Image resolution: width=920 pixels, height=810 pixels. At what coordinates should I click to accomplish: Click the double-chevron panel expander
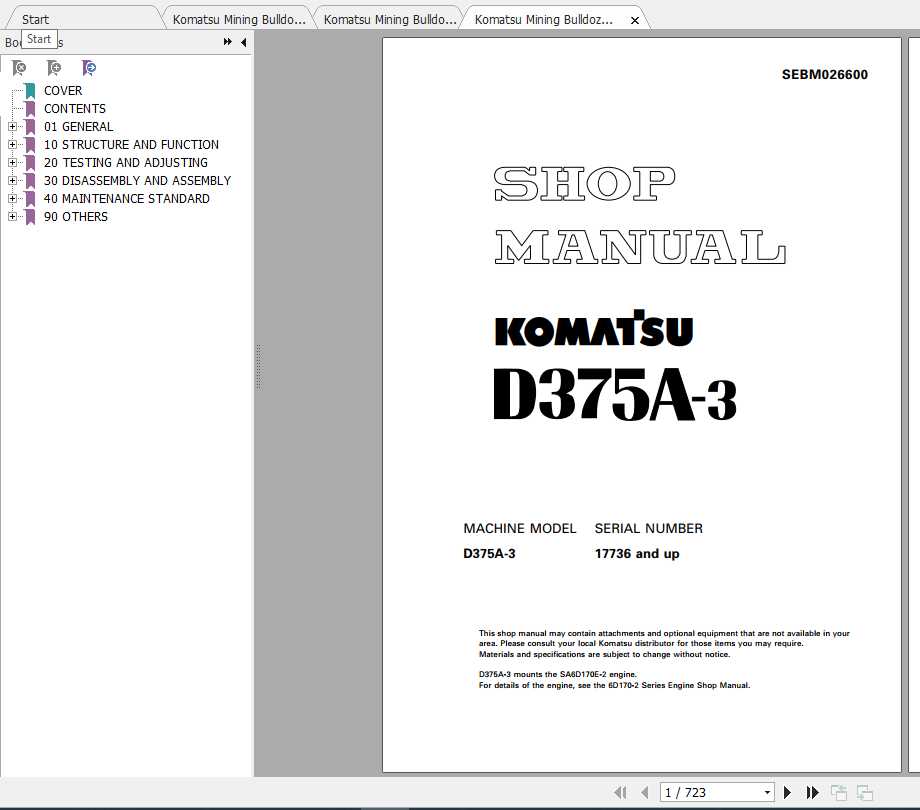pos(227,42)
